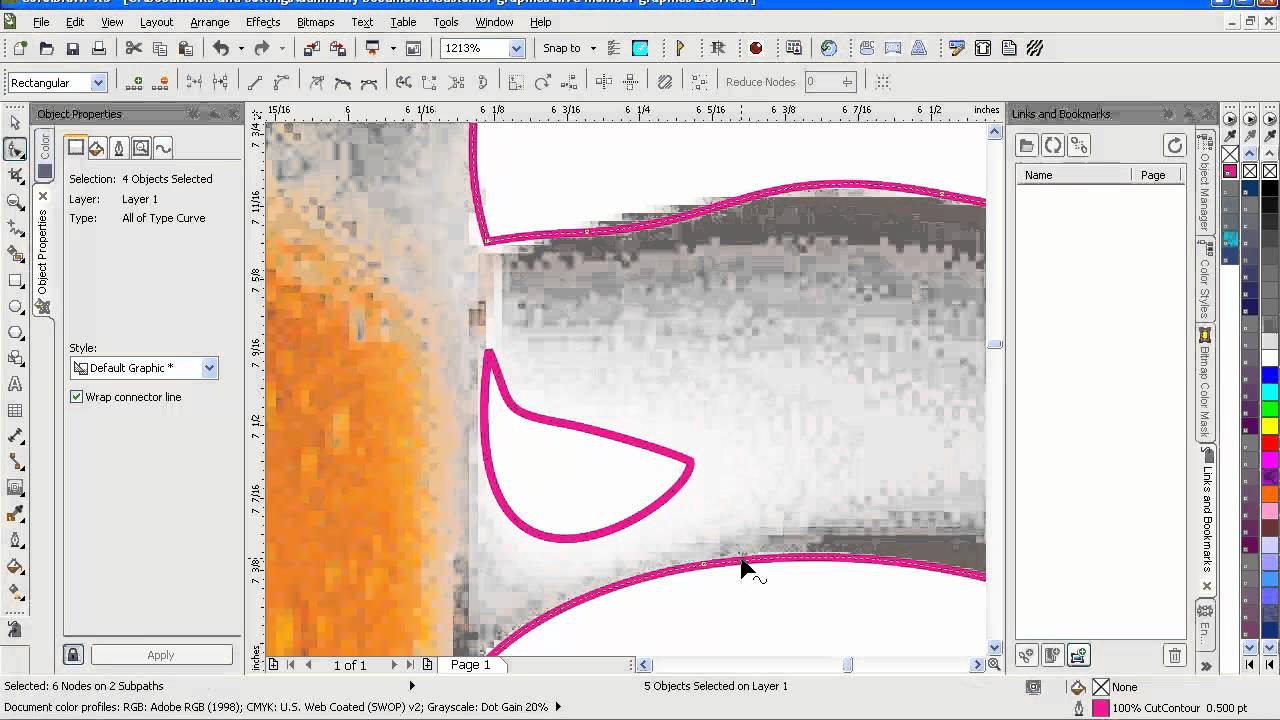
Task: Select the Crop tool in toolbox
Action: [15, 175]
